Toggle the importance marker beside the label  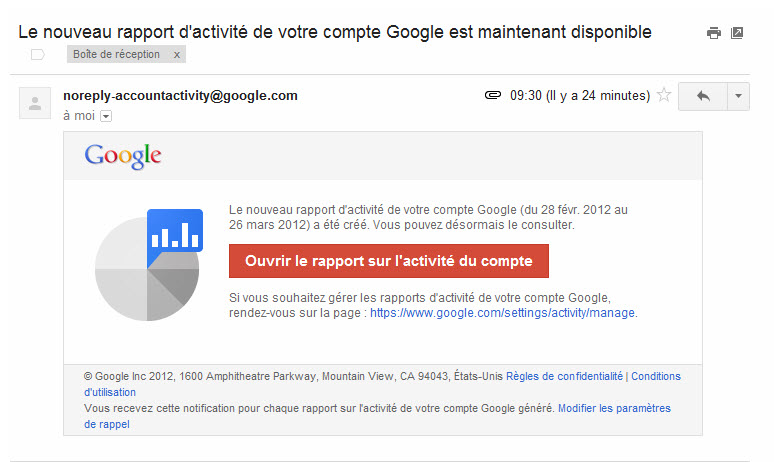pos(38,54)
